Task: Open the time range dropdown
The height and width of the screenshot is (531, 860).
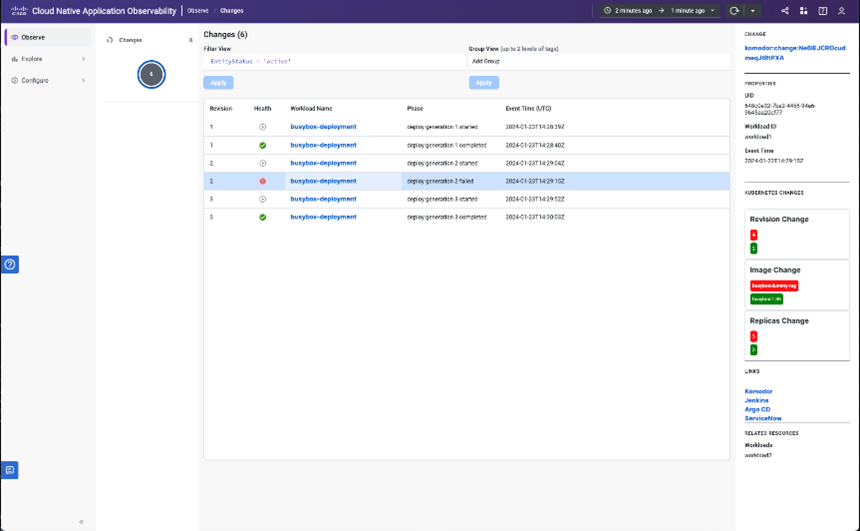Action: tap(660, 11)
